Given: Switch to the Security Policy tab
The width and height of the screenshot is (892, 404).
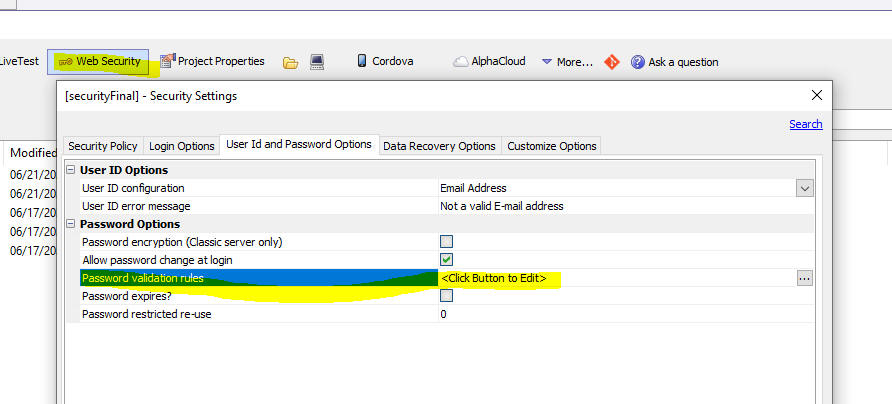Looking at the screenshot, I should tap(103, 146).
